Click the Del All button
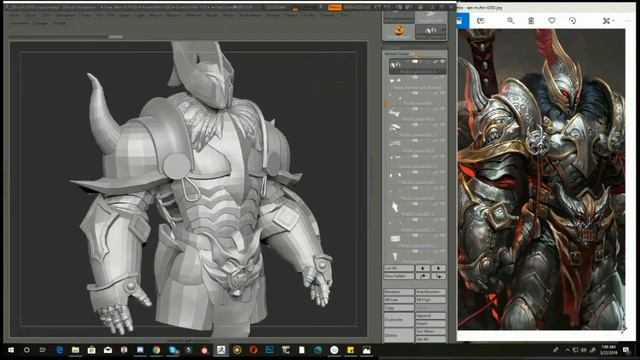The width and height of the screenshot is (640, 360). (x=431, y=339)
